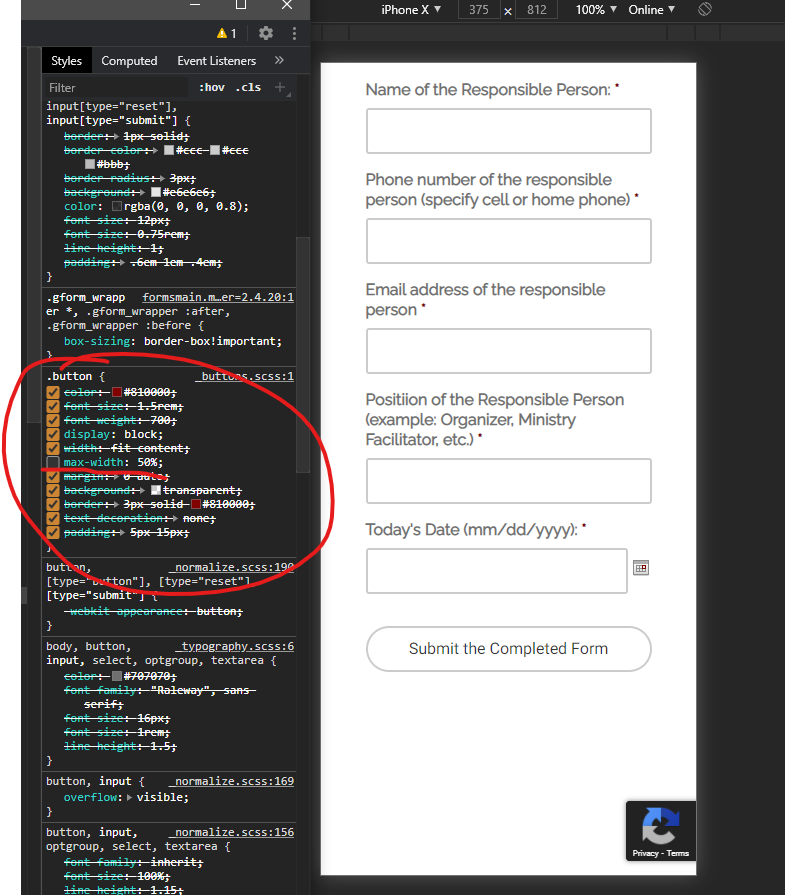Viewport: 785px width, 895px height.
Task: Add a new style rule with plus
Action: [281, 88]
